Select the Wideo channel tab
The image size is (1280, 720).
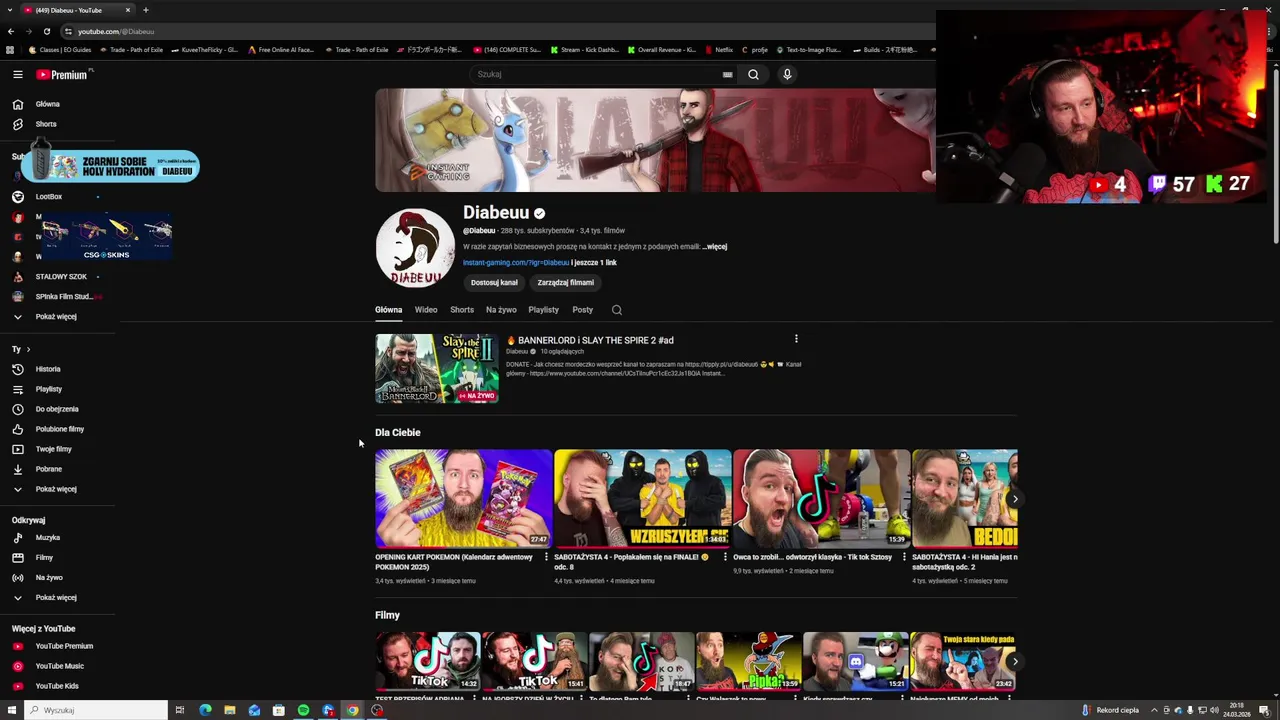point(426,310)
